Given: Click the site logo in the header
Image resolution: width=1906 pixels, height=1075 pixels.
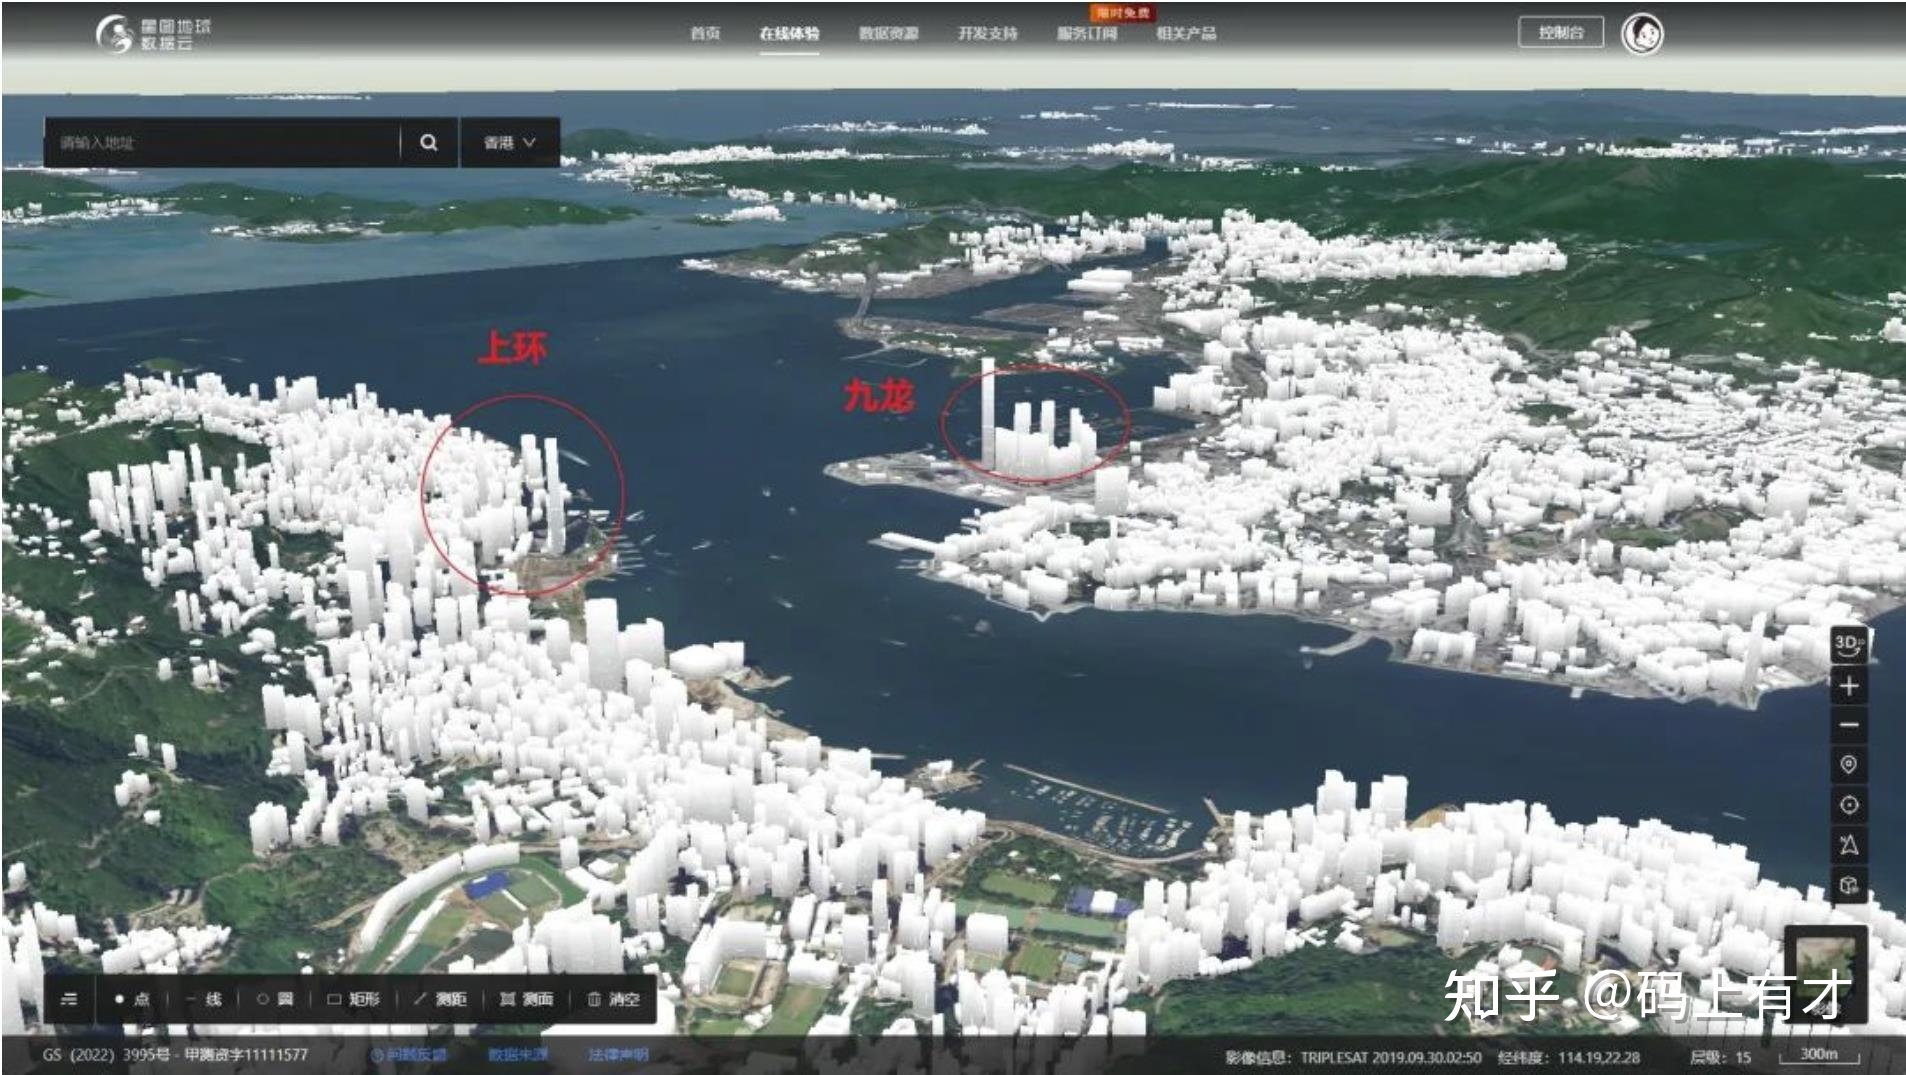Looking at the screenshot, I should point(153,34).
